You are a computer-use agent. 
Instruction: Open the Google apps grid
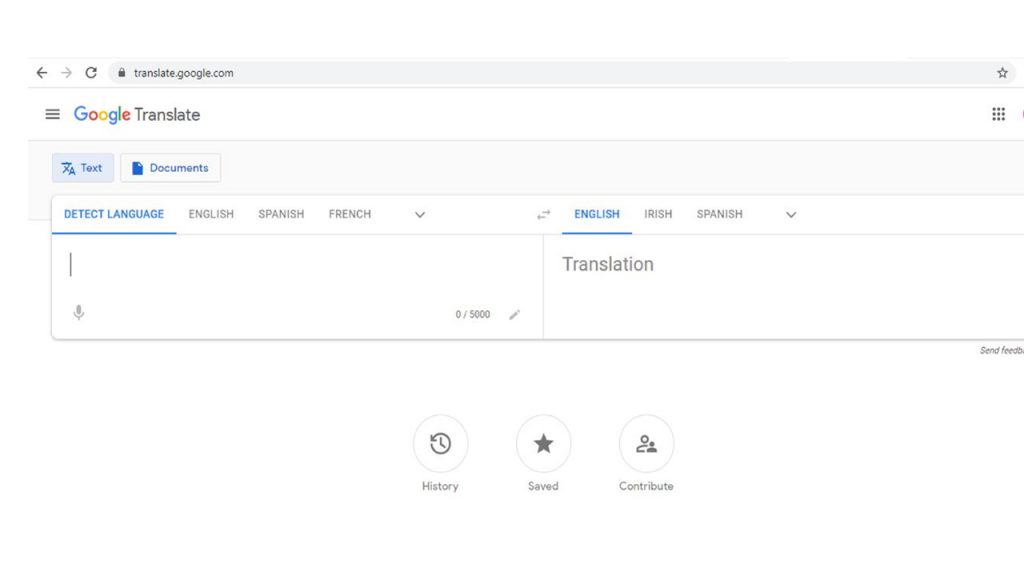pyautogui.click(x=998, y=114)
